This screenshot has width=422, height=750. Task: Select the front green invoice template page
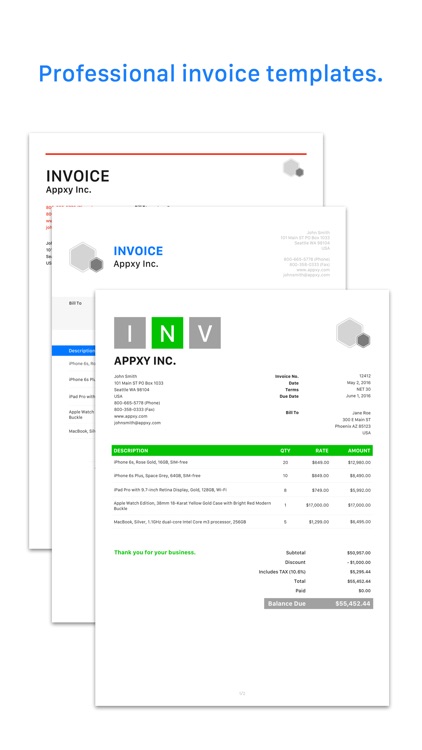pos(242,497)
